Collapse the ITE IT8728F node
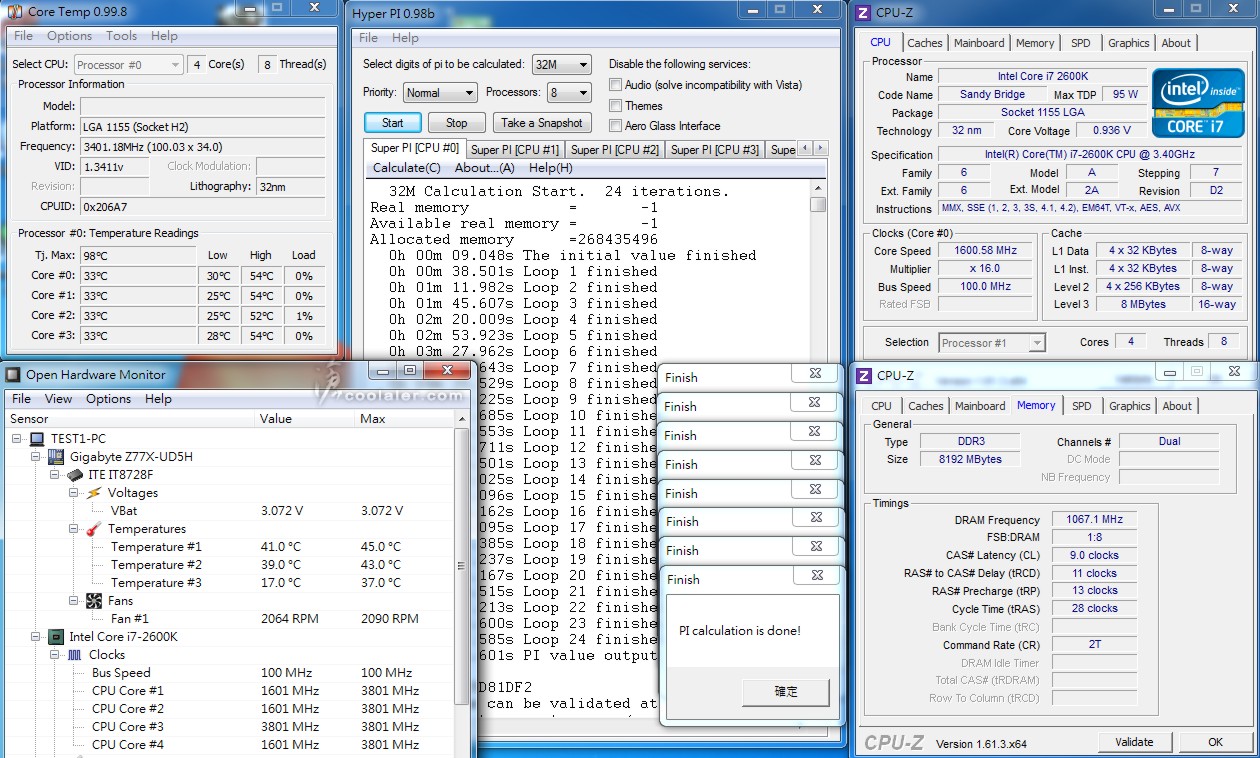 56,475
